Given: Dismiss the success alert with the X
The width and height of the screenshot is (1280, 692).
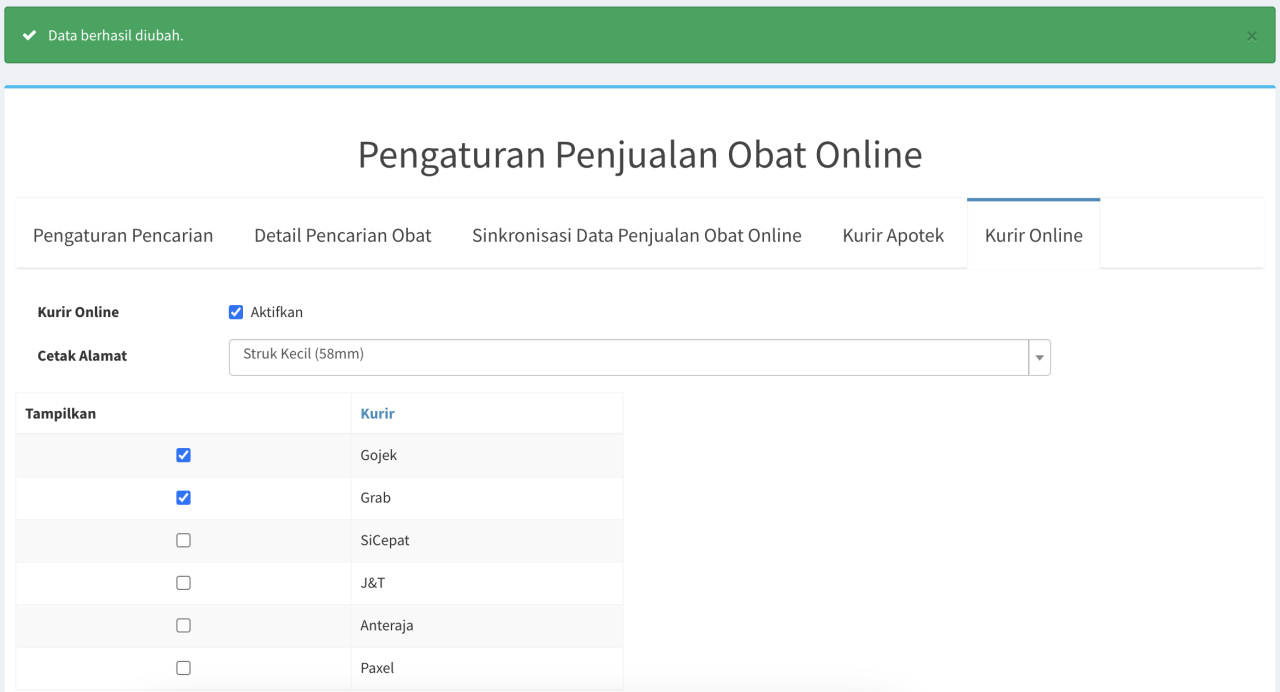Looking at the screenshot, I should coord(1251,36).
